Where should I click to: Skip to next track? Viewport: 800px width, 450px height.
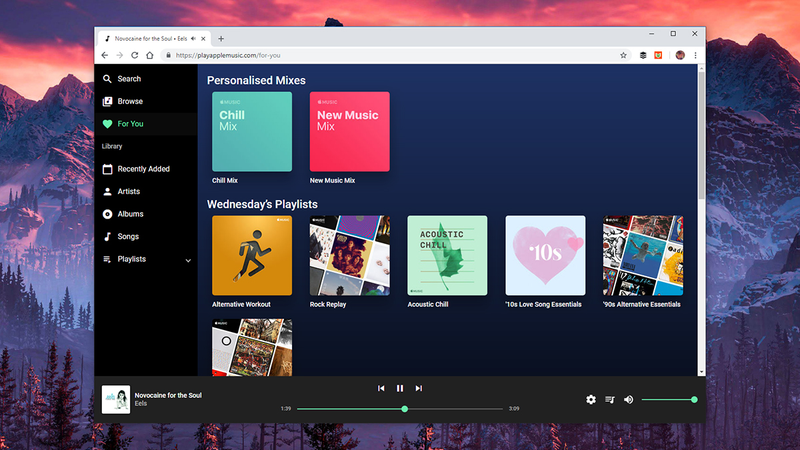coord(418,388)
